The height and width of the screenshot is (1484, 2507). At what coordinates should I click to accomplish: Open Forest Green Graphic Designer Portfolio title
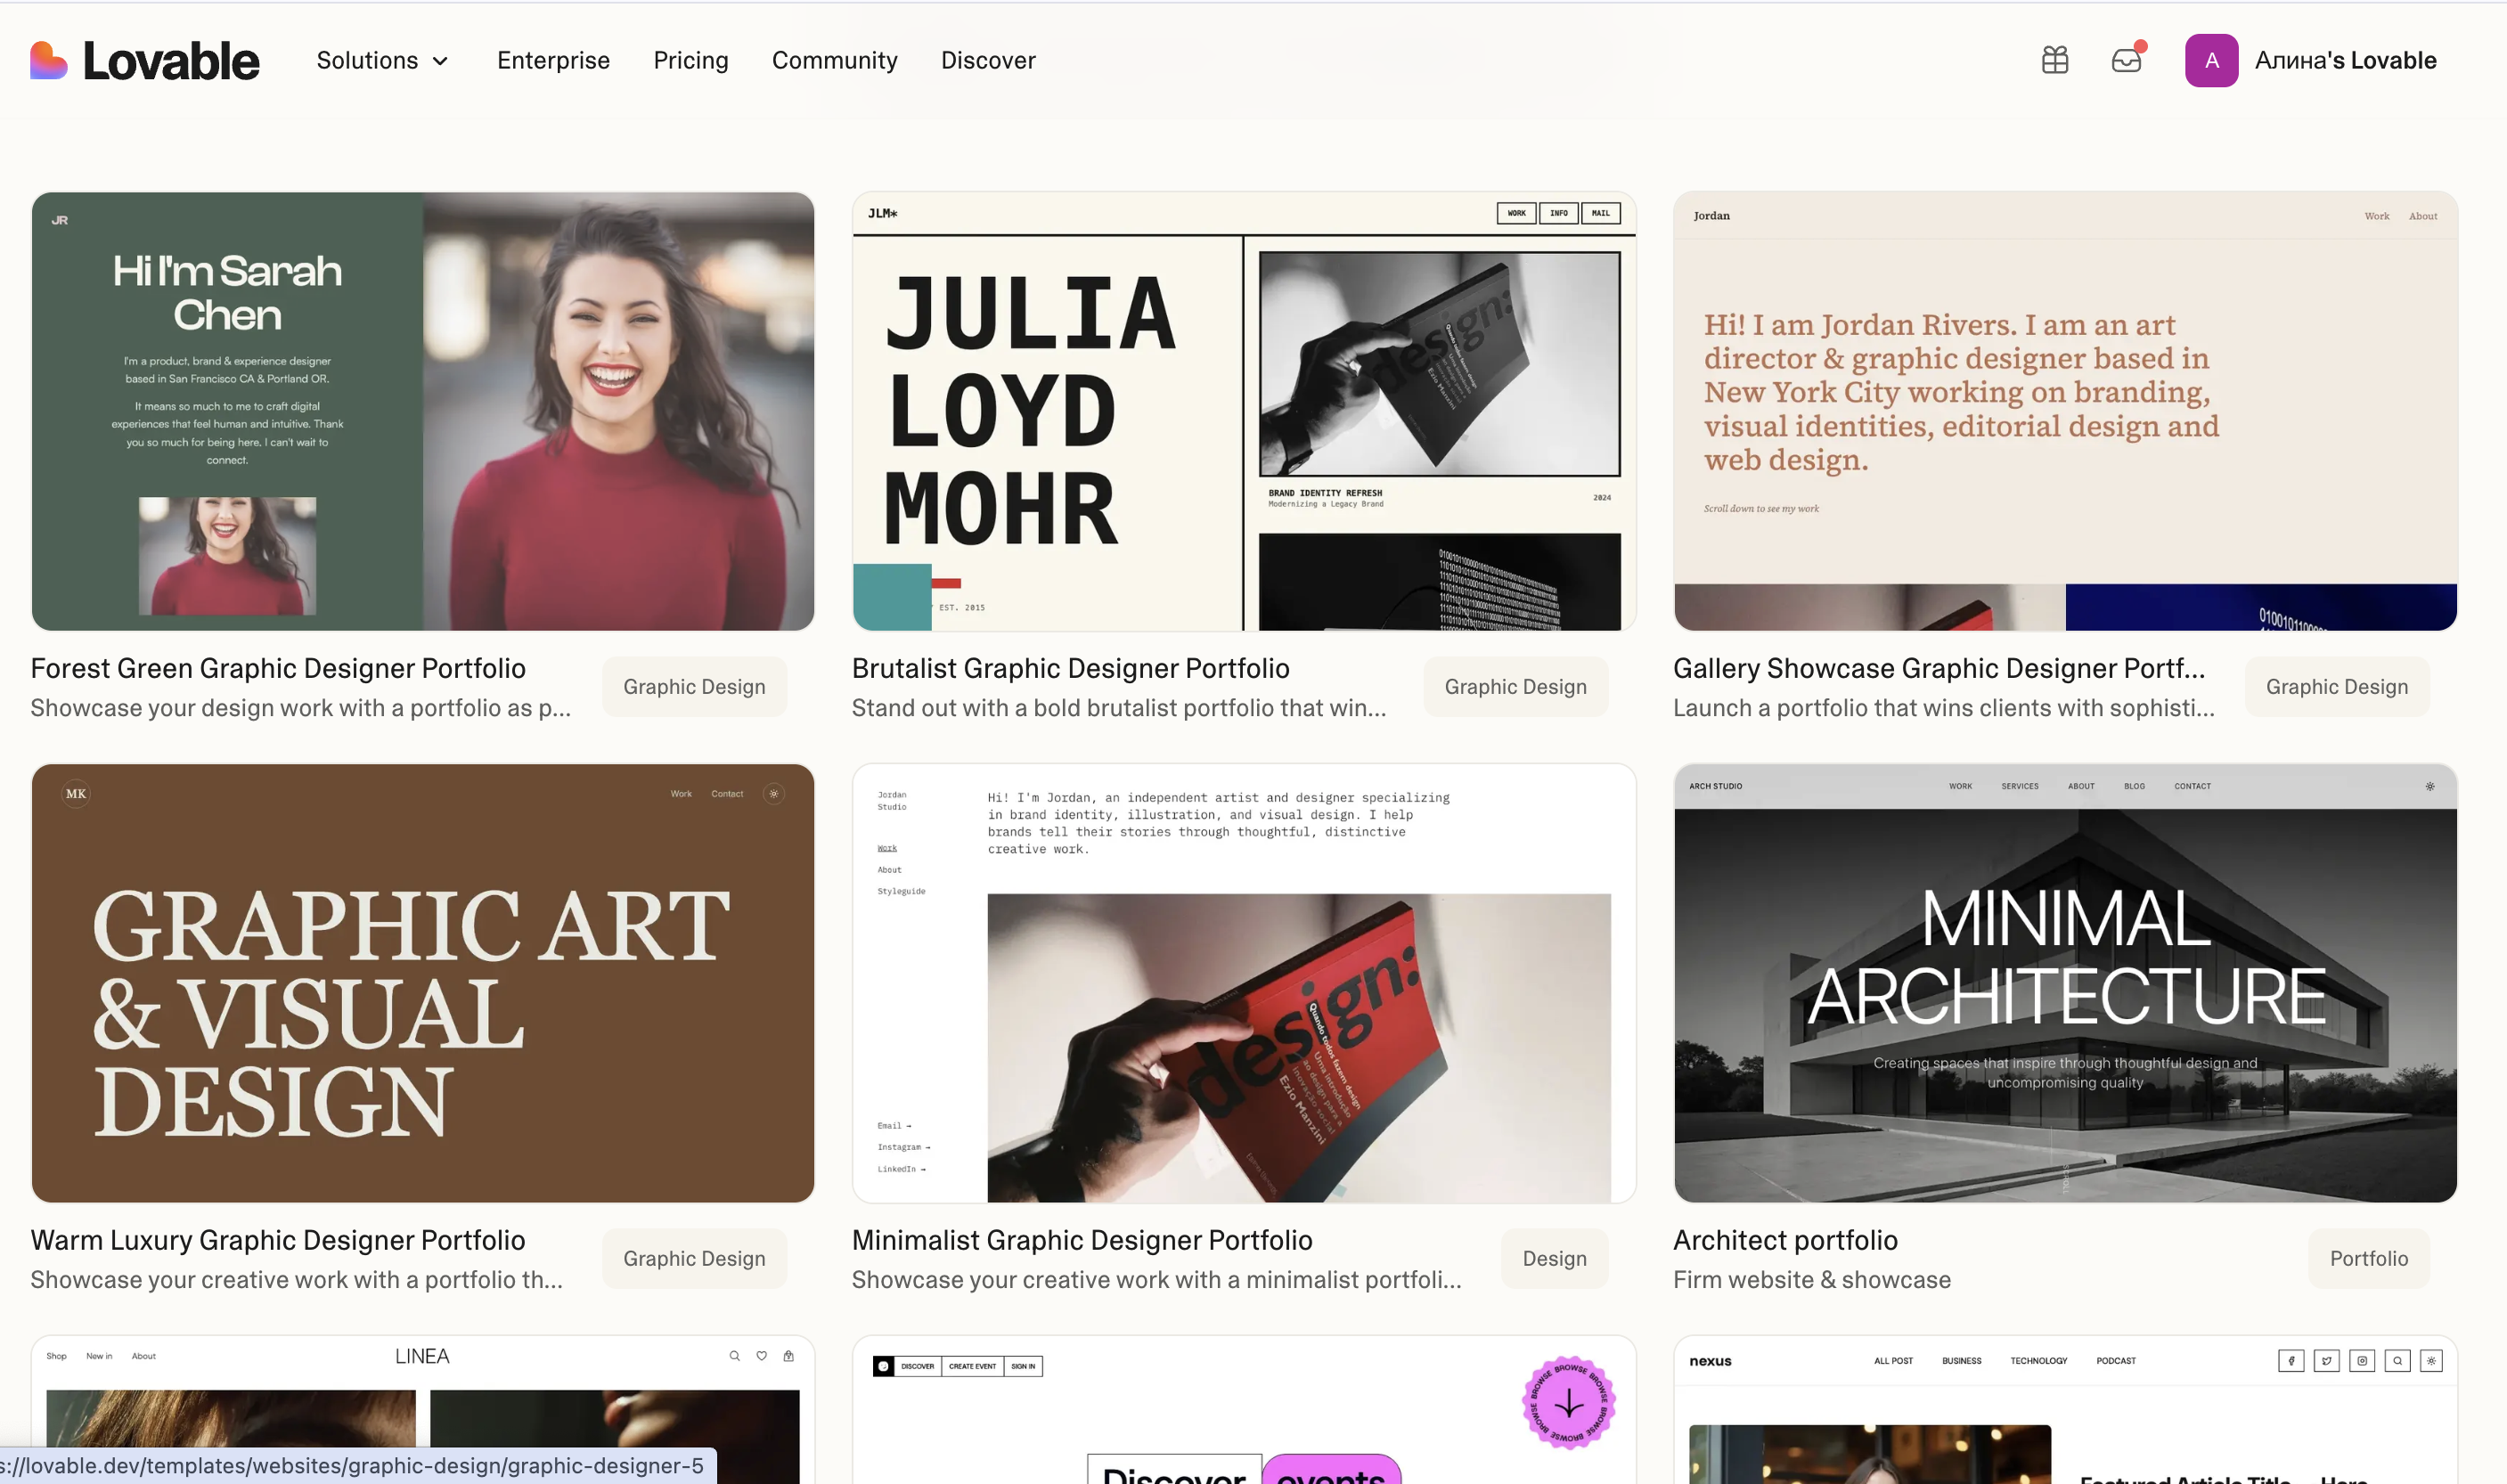coord(277,668)
